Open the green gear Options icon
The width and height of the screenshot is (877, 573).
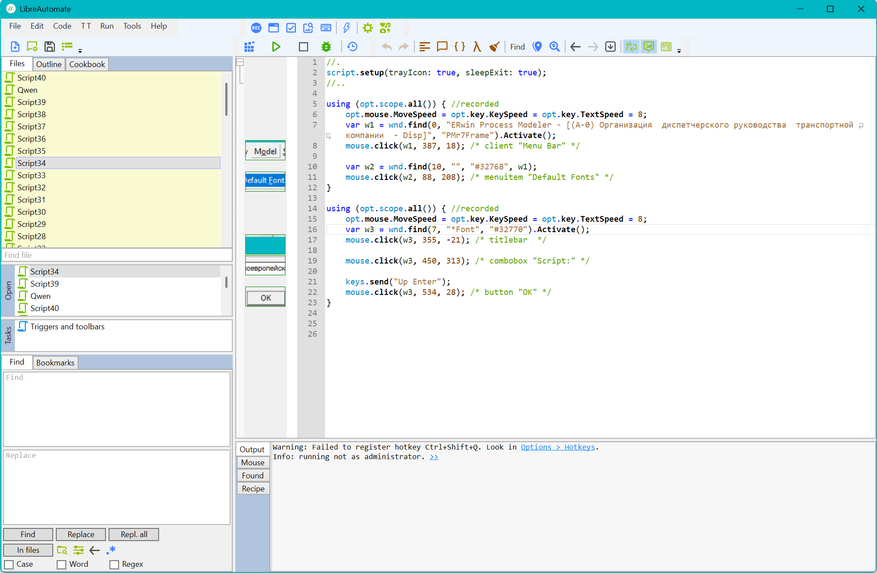click(x=367, y=27)
